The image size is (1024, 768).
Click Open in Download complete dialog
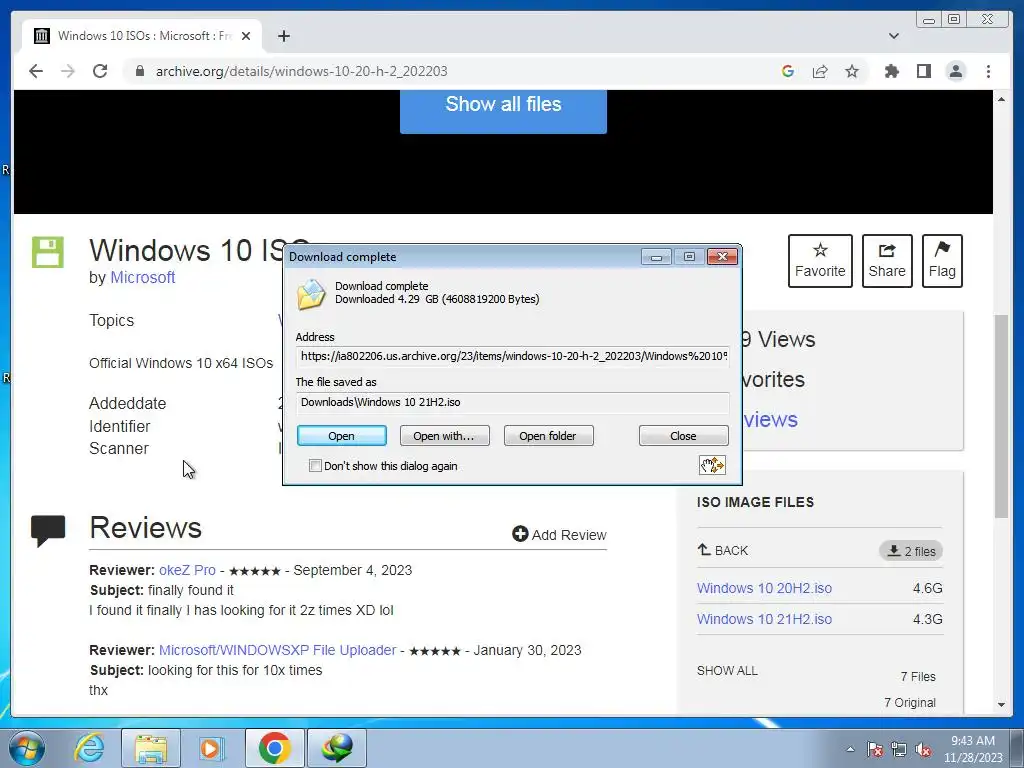coord(342,436)
